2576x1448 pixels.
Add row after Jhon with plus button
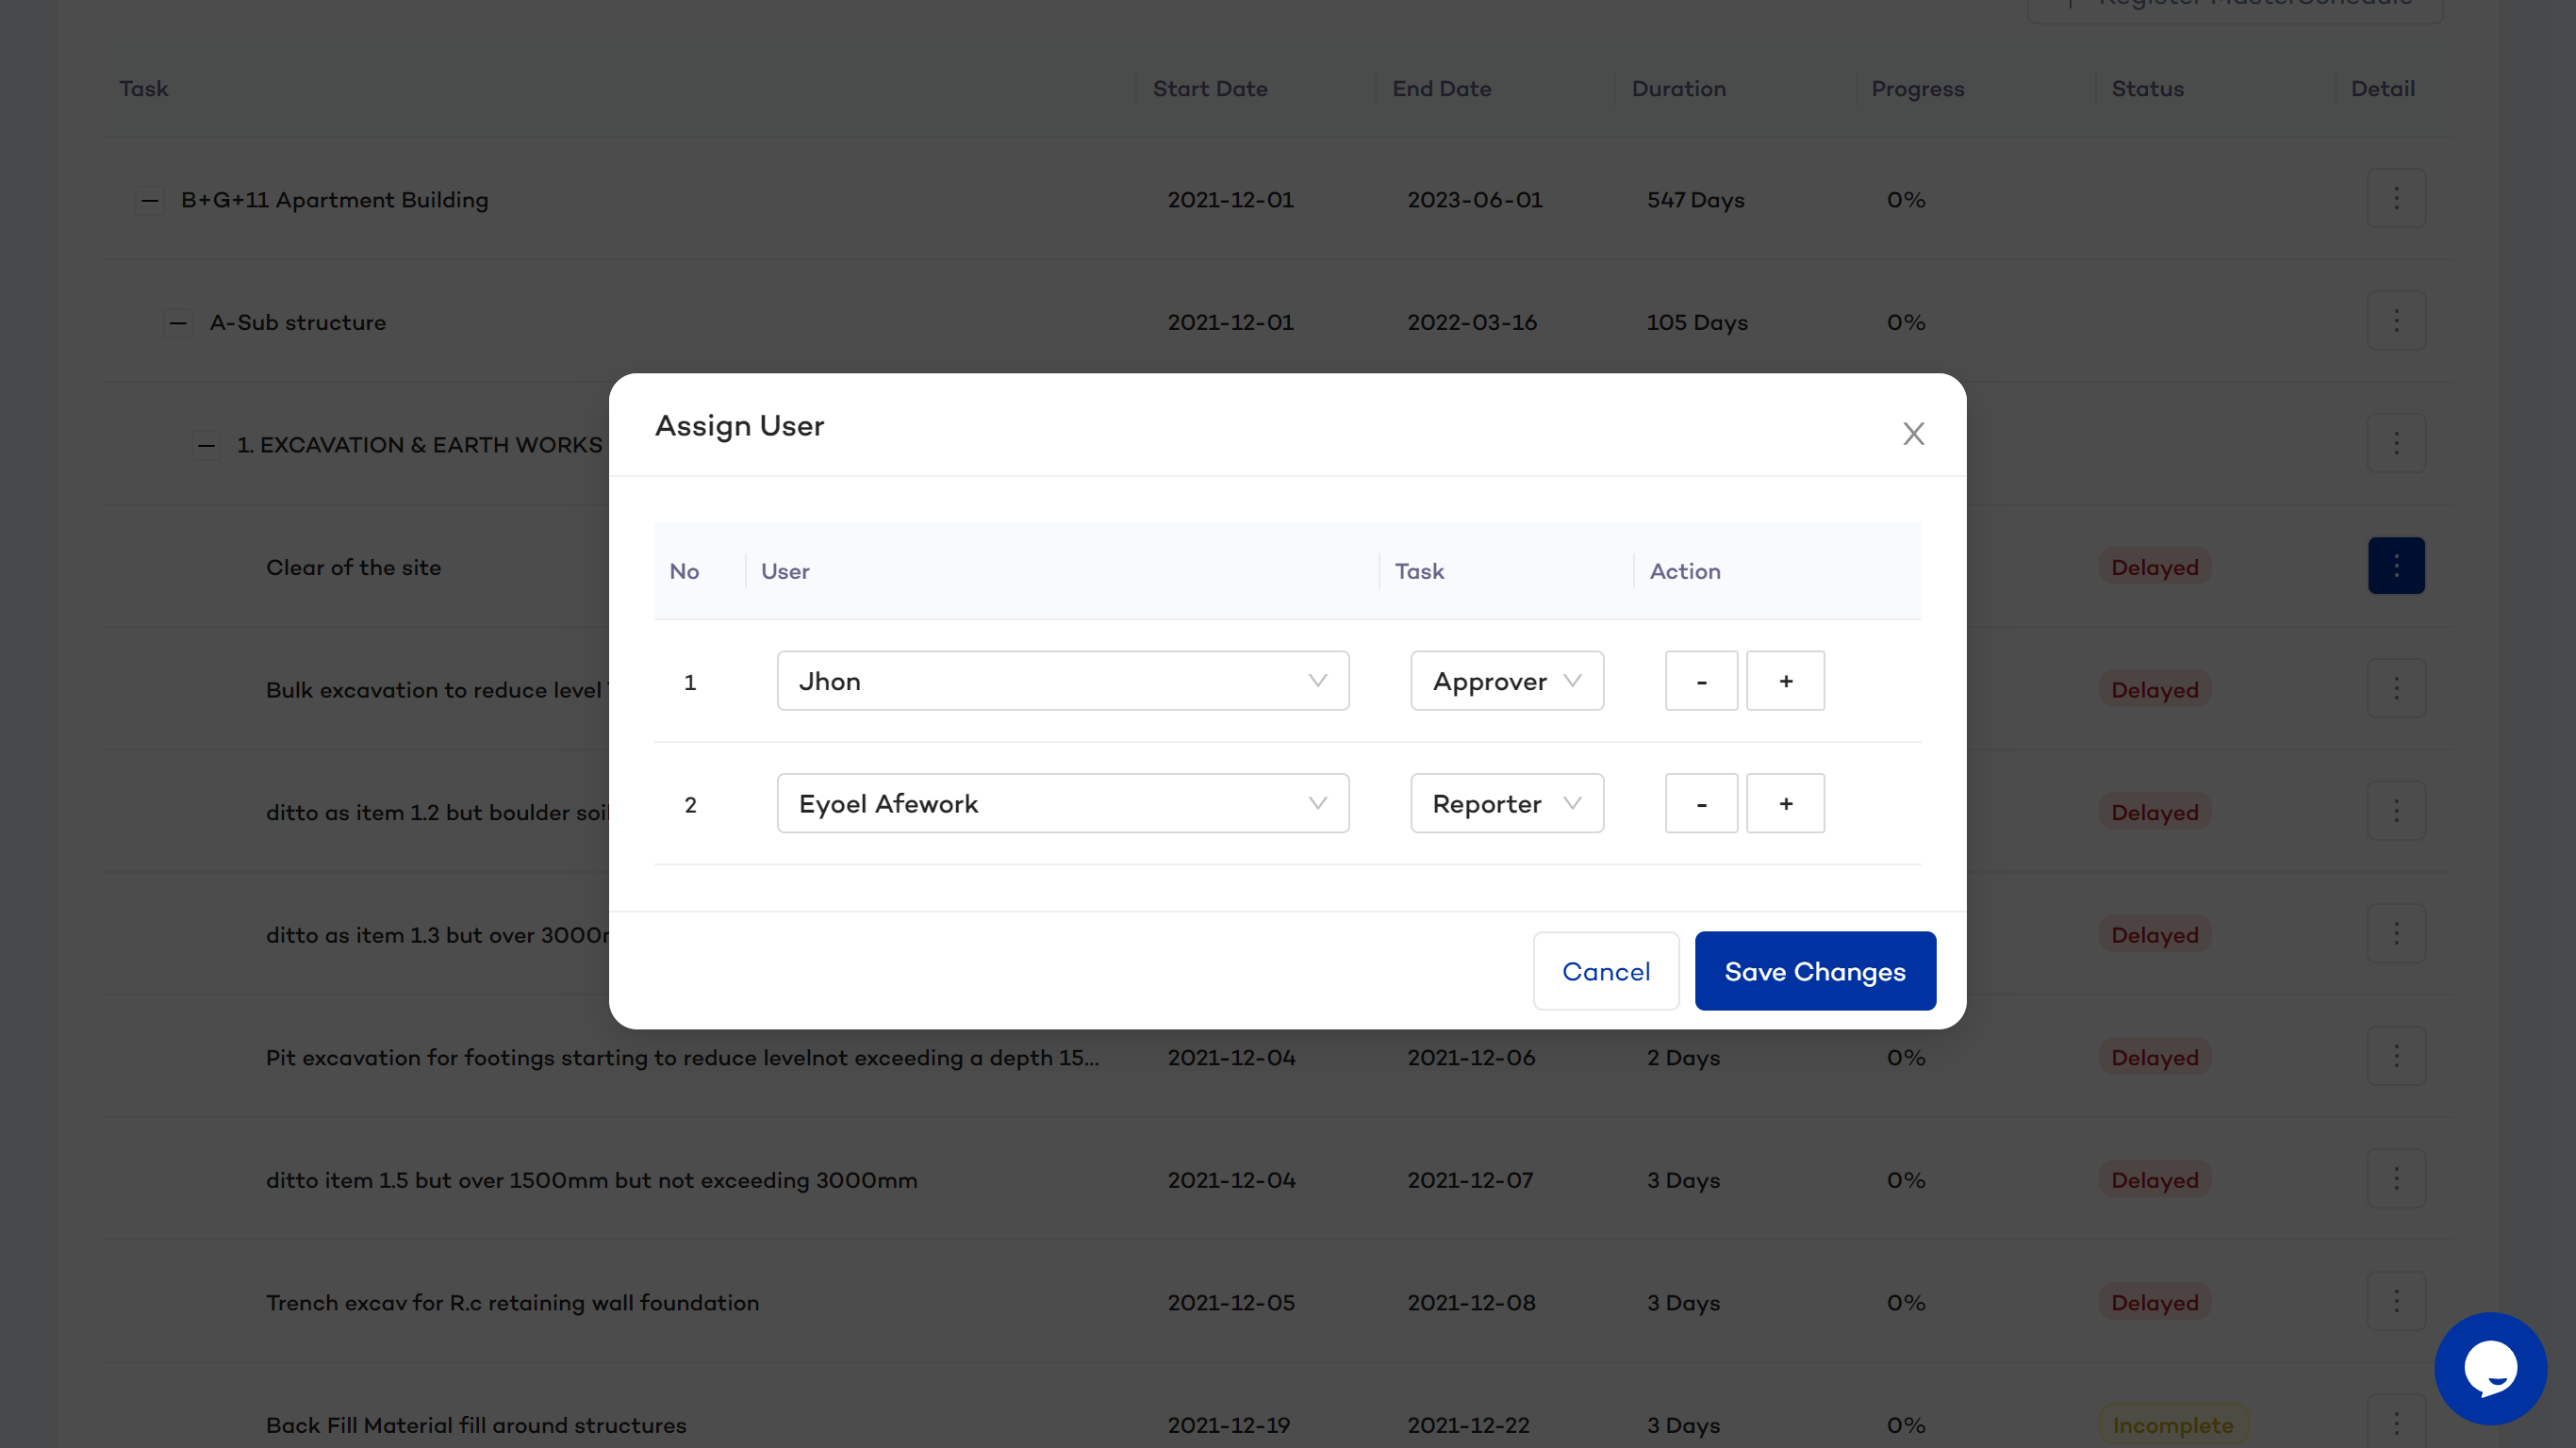pyautogui.click(x=1785, y=681)
